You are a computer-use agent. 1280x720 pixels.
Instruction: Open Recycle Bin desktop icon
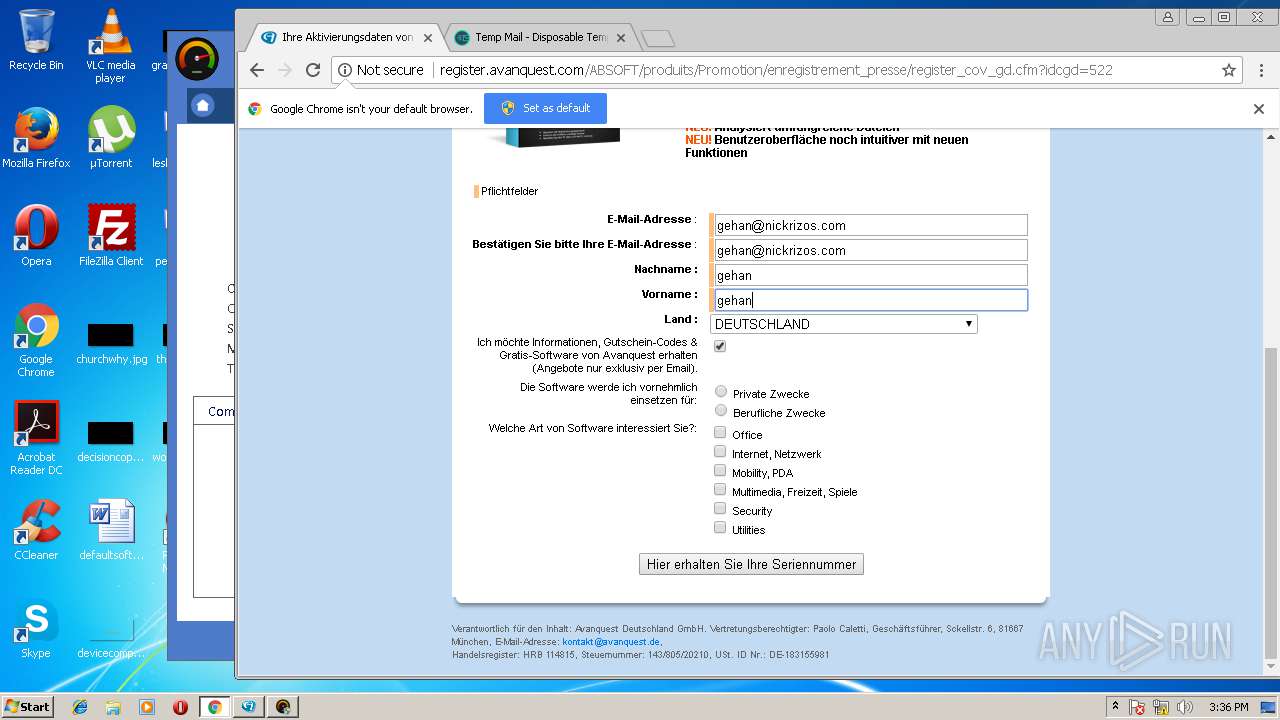point(36,40)
